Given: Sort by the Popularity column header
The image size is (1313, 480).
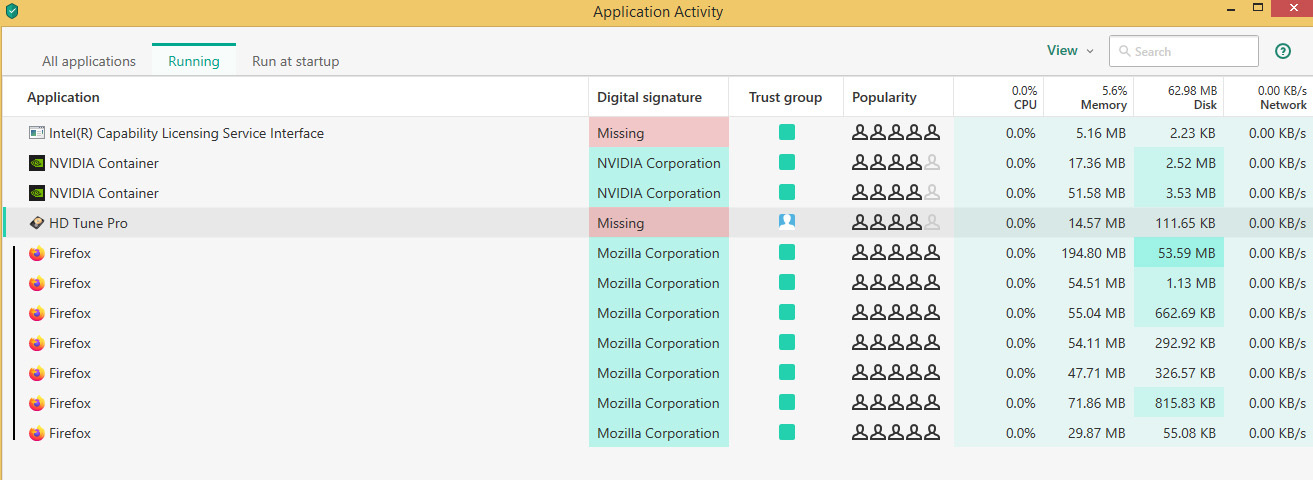Looking at the screenshot, I should (884, 97).
